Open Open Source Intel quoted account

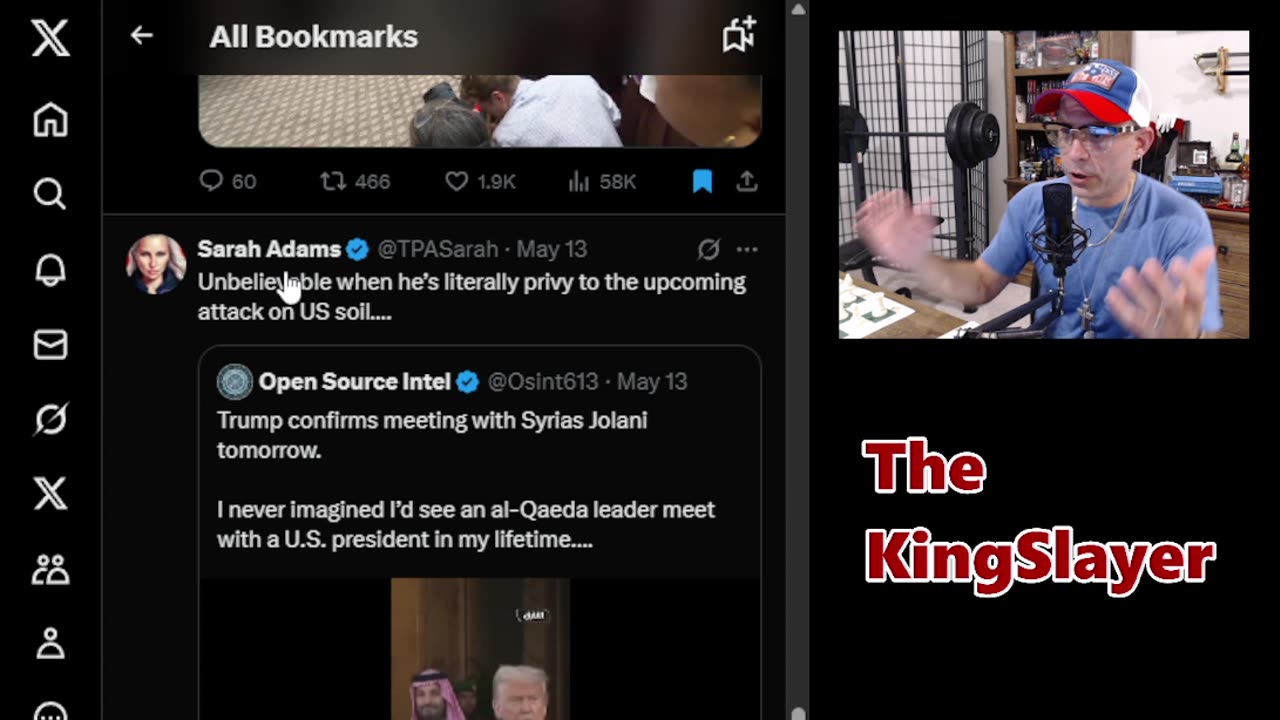click(x=354, y=381)
